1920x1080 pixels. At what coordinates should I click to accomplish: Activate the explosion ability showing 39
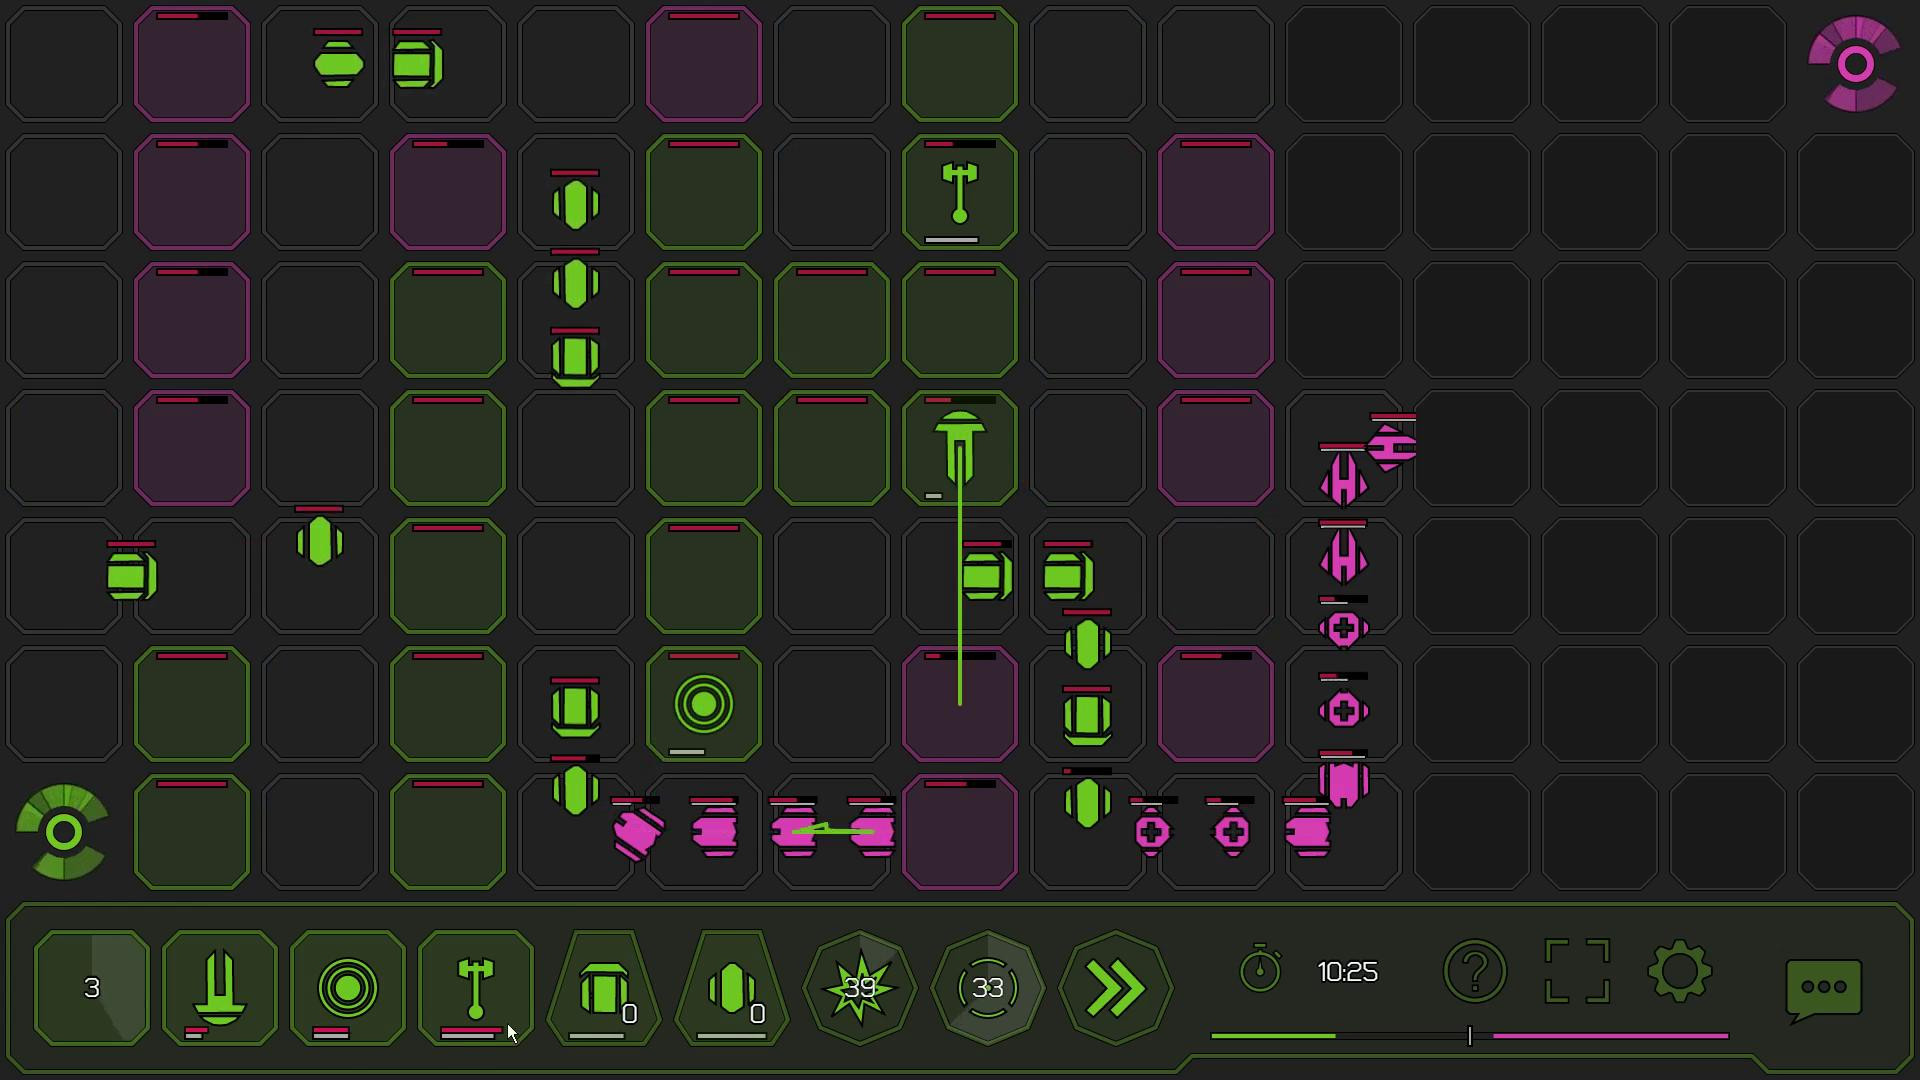coord(860,988)
